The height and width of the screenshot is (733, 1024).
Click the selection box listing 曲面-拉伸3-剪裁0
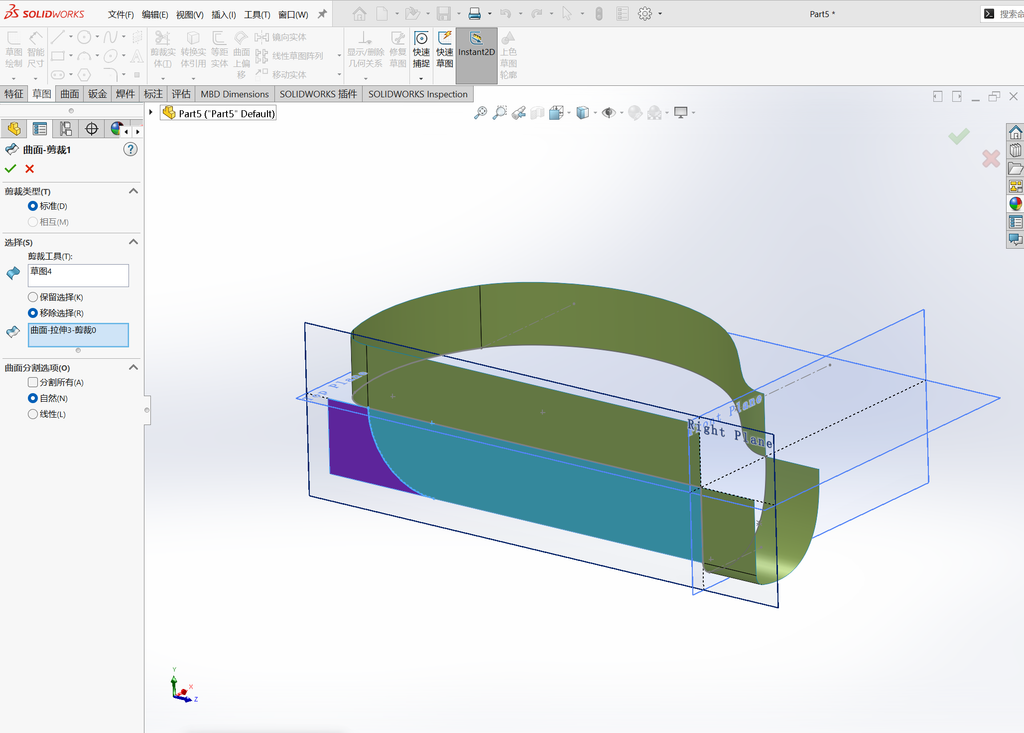78,334
